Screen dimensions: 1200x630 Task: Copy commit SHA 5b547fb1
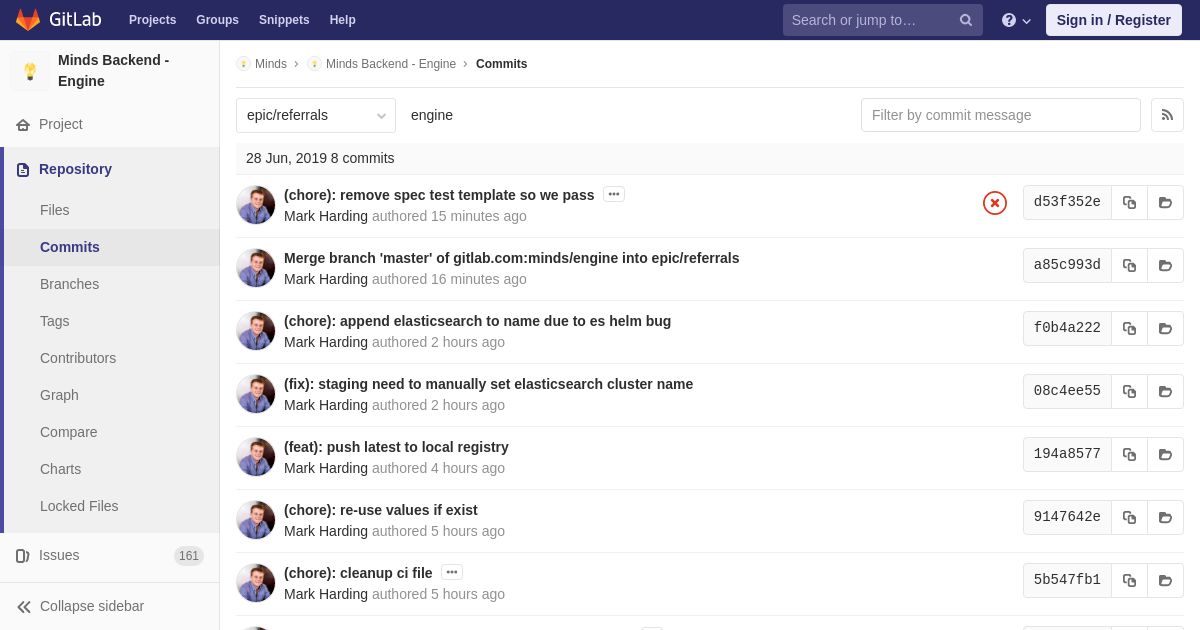point(1129,580)
